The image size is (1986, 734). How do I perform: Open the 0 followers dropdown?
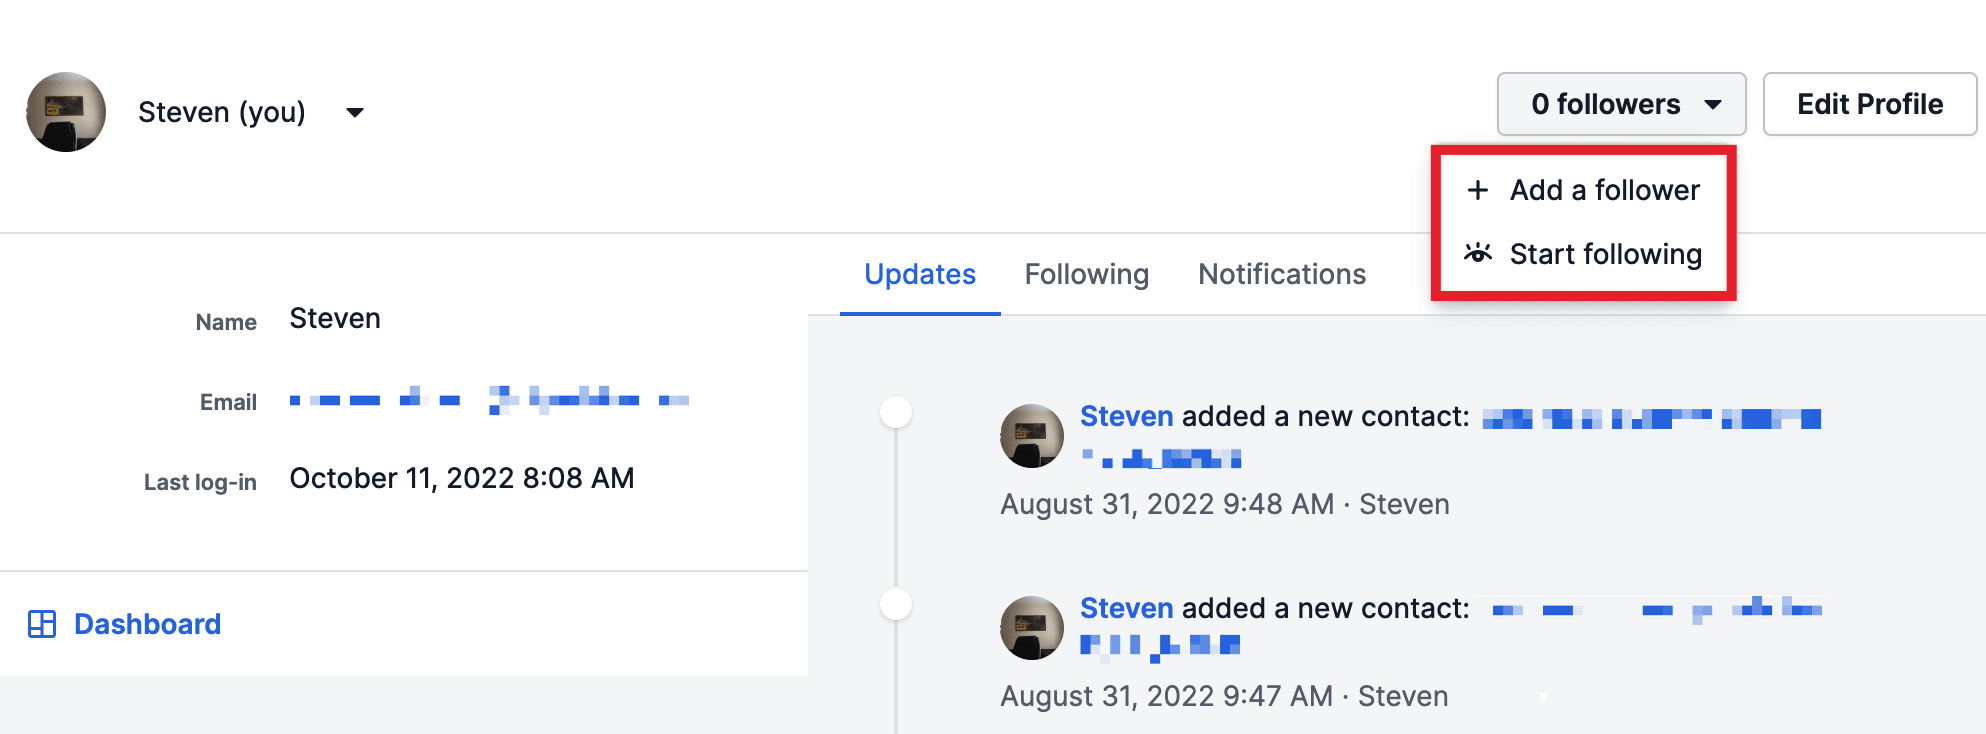coord(1621,104)
